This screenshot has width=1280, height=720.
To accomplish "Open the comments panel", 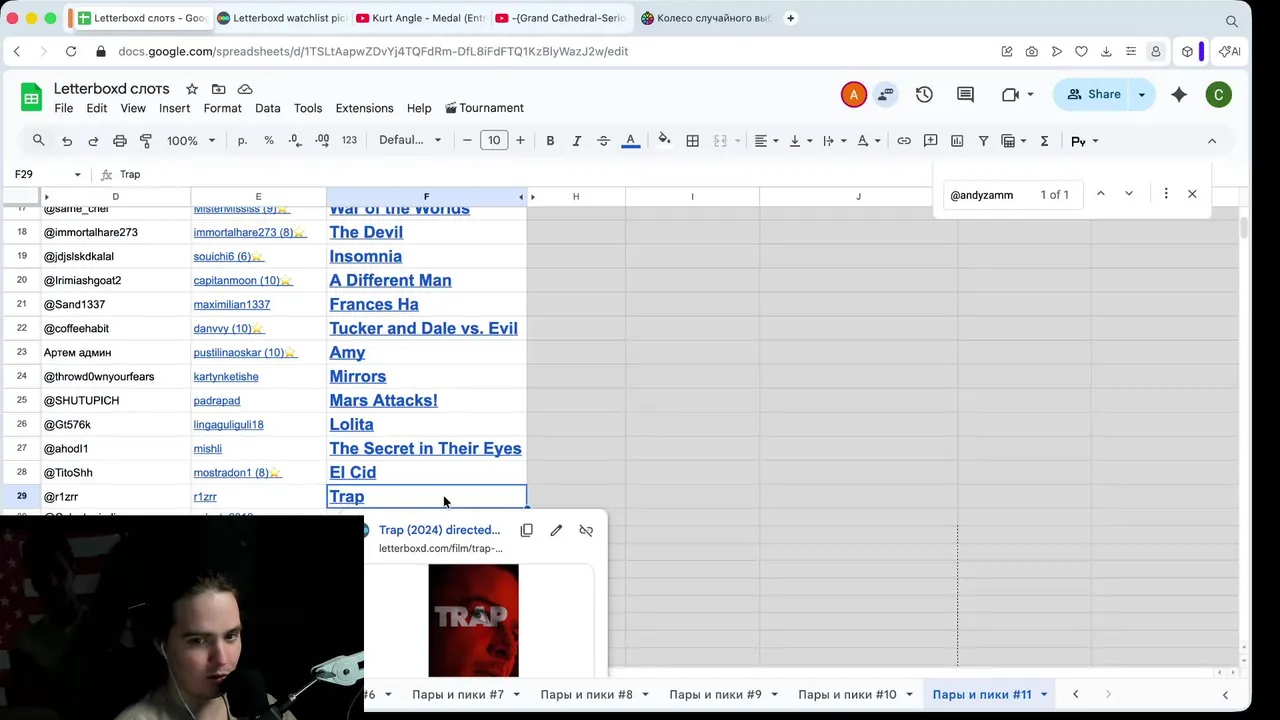I will tap(965, 94).
